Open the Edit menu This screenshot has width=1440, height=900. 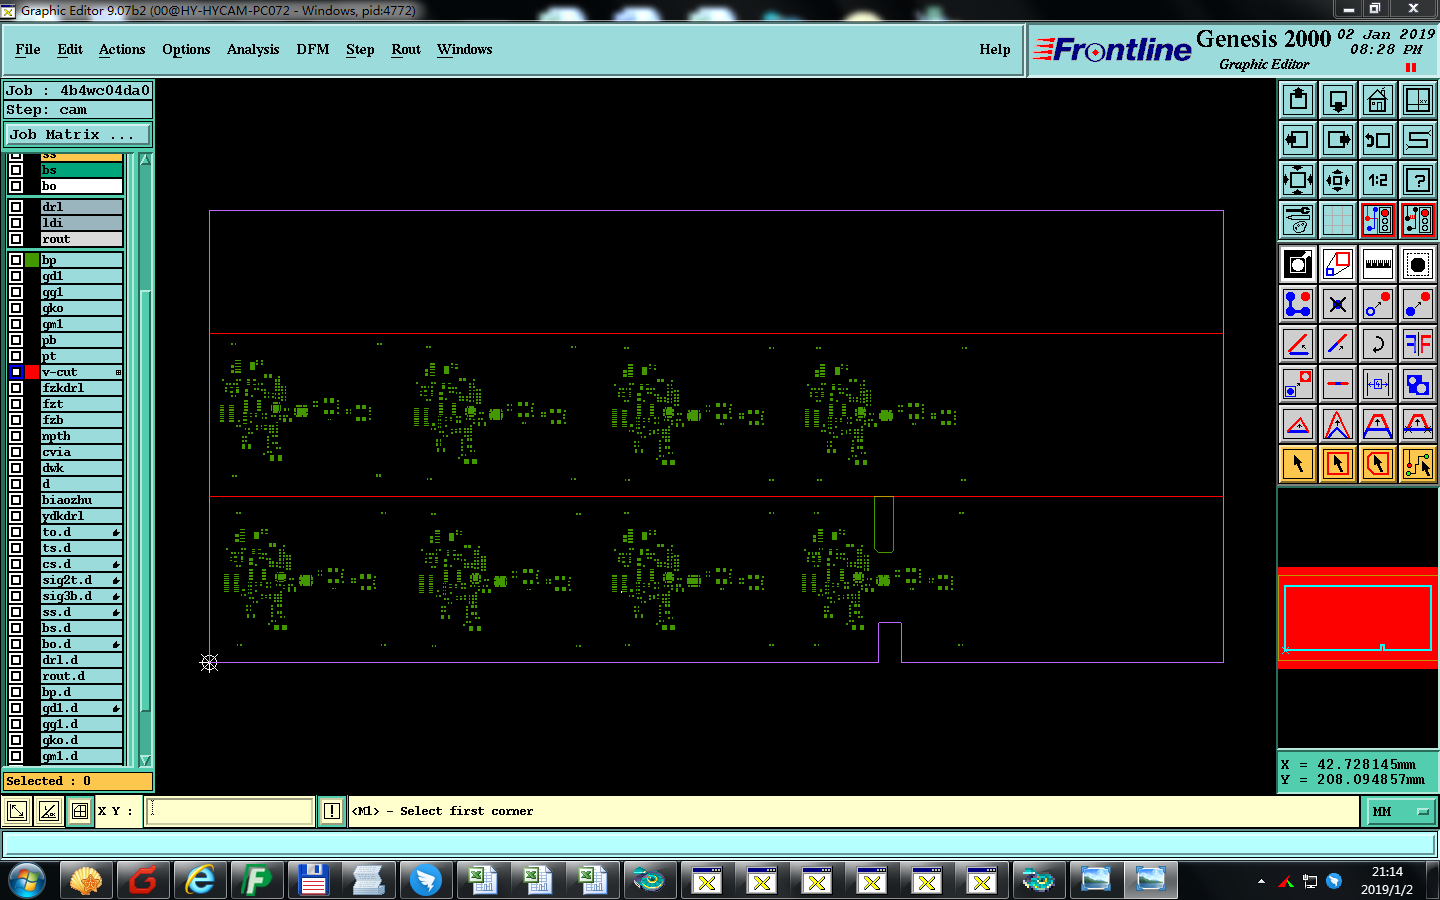point(70,49)
